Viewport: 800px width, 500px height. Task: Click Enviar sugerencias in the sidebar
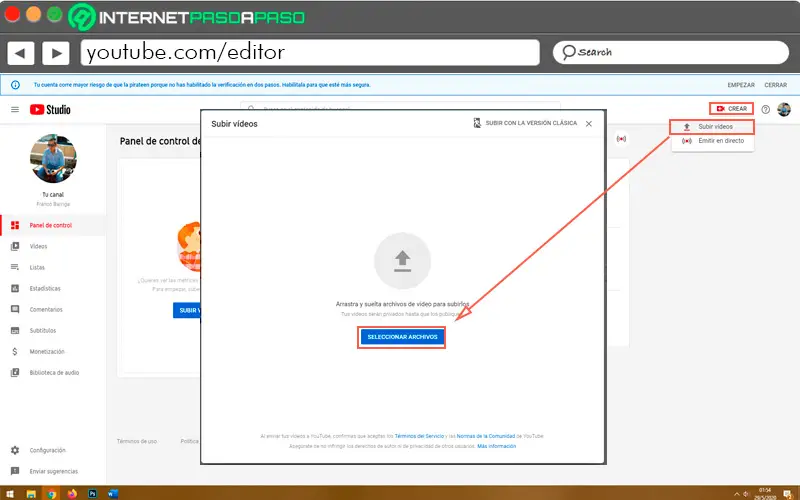pos(53,471)
